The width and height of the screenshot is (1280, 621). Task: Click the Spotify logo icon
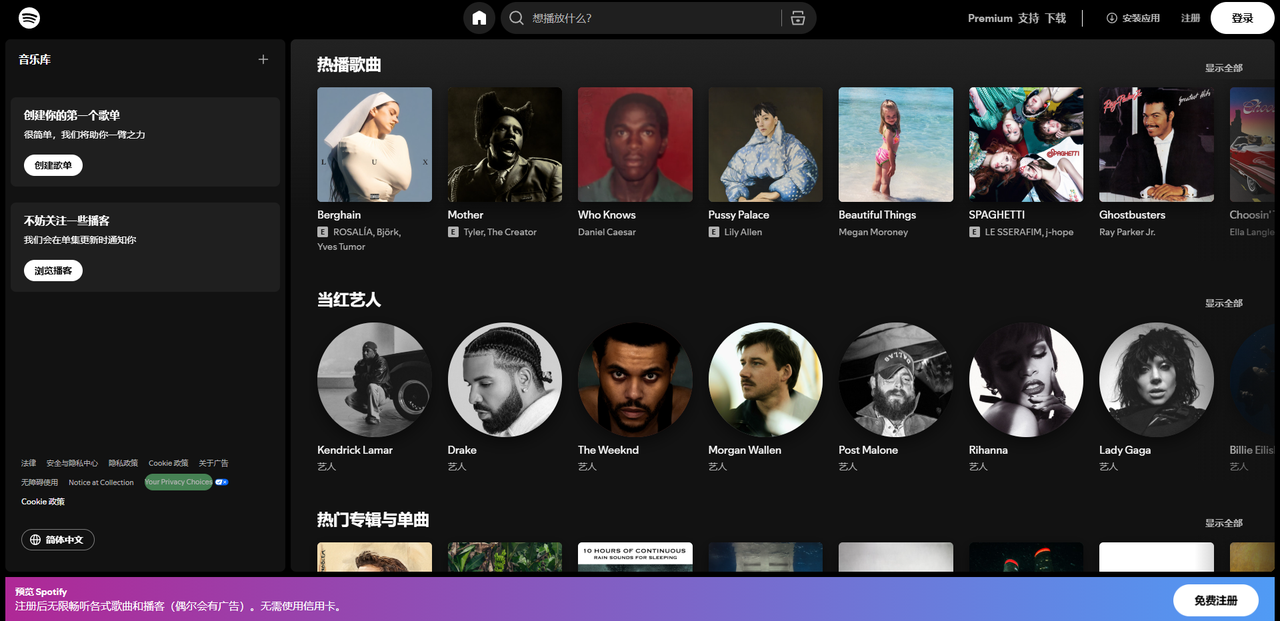(30, 18)
